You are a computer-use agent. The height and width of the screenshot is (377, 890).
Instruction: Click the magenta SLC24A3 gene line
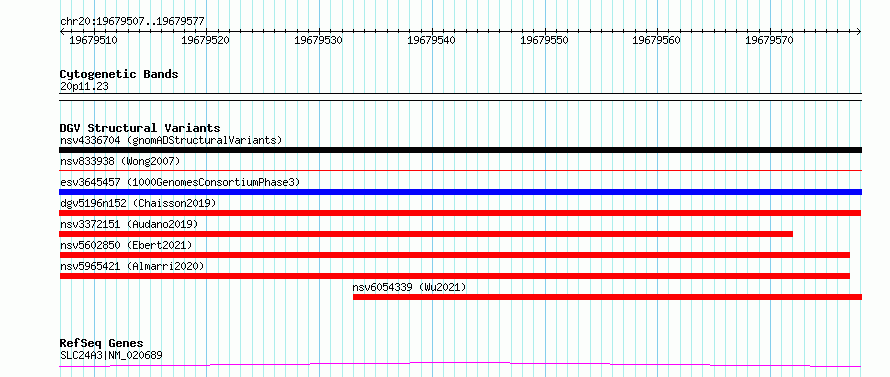pos(460,364)
